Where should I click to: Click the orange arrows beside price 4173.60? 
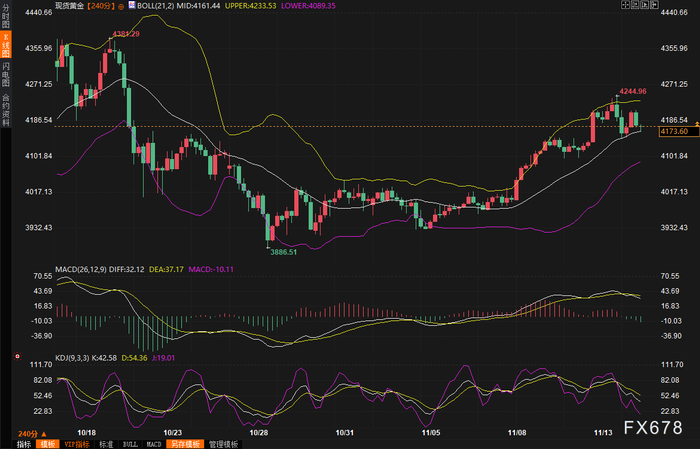point(697,123)
